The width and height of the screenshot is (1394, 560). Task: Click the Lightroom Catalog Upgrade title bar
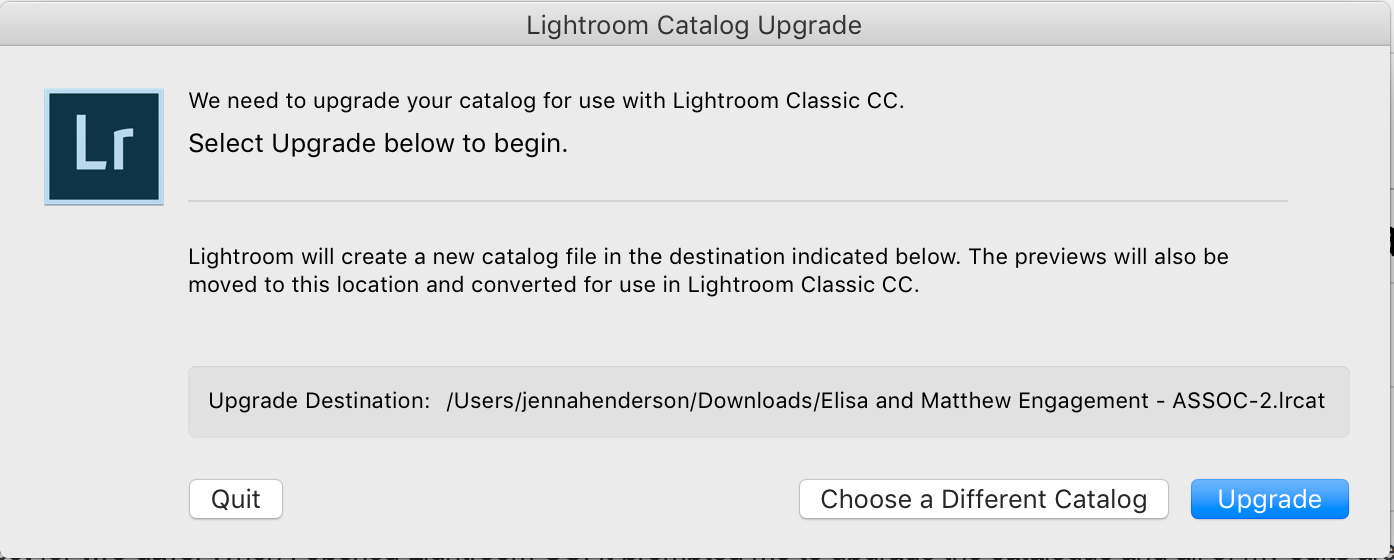694,26
